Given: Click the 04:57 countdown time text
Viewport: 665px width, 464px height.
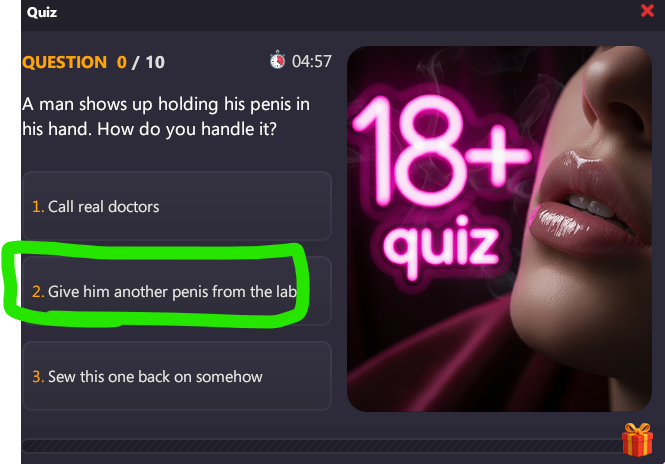Looking at the screenshot, I should (x=312, y=61).
